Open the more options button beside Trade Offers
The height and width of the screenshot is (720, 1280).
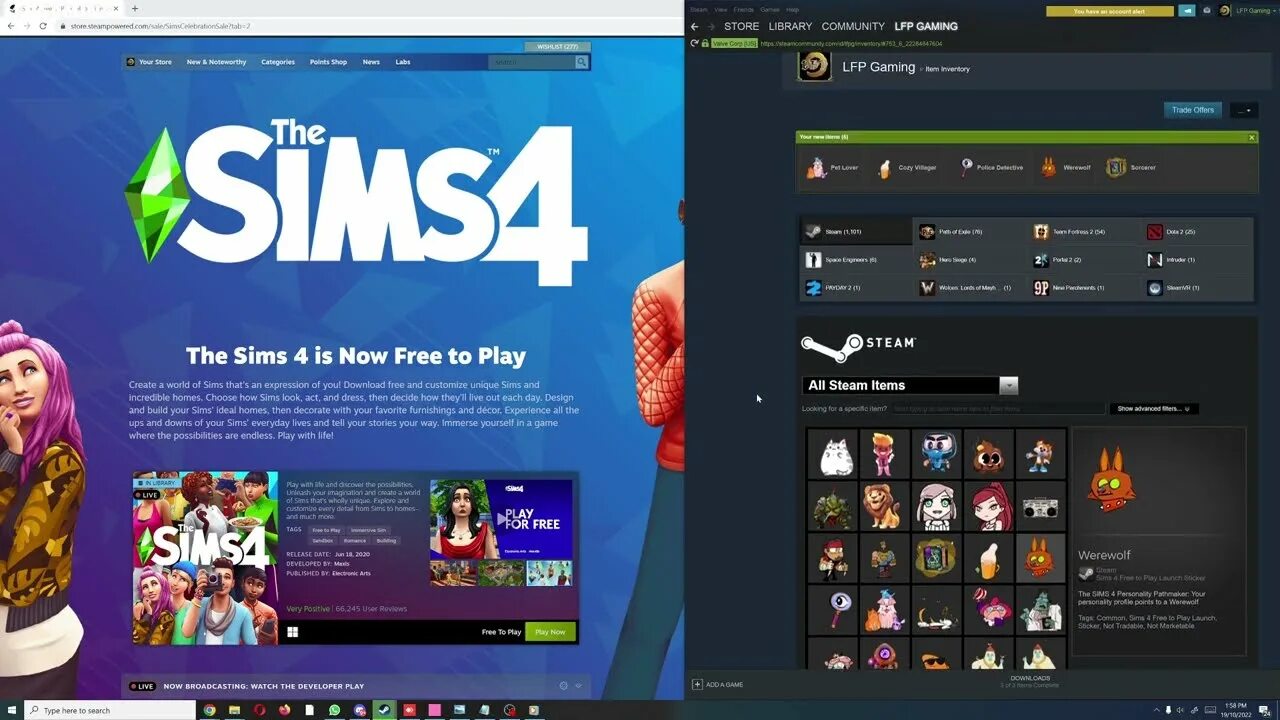(1244, 110)
